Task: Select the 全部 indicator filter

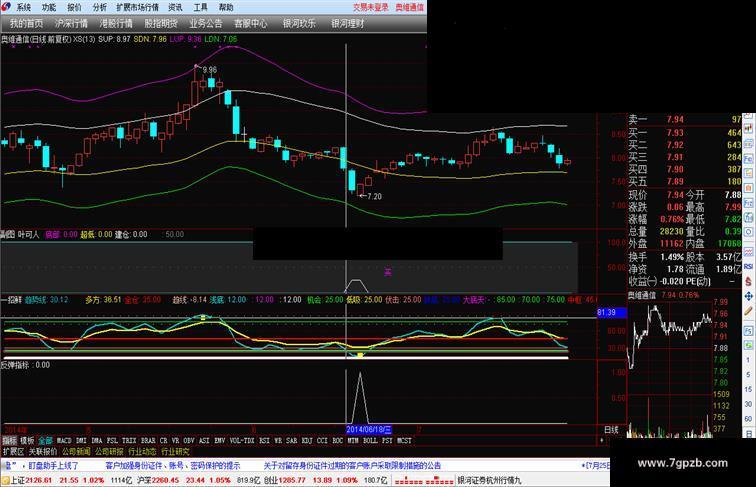Action: pyautogui.click(x=45, y=440)
